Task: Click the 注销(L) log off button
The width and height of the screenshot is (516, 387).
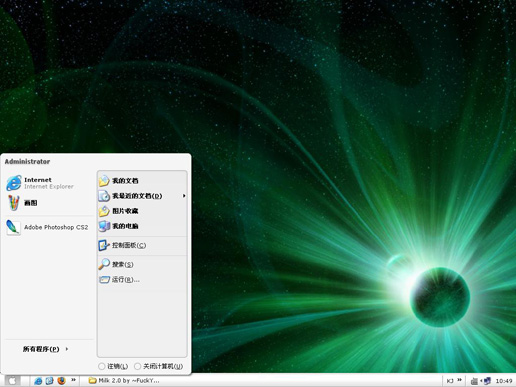Action: click(x=113, y=366)
